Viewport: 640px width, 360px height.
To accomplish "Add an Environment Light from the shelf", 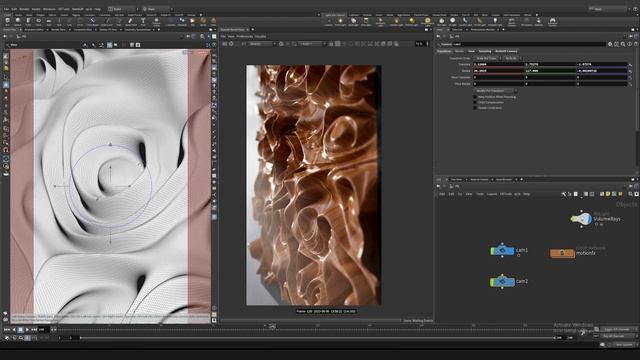I will pos(427,21).
